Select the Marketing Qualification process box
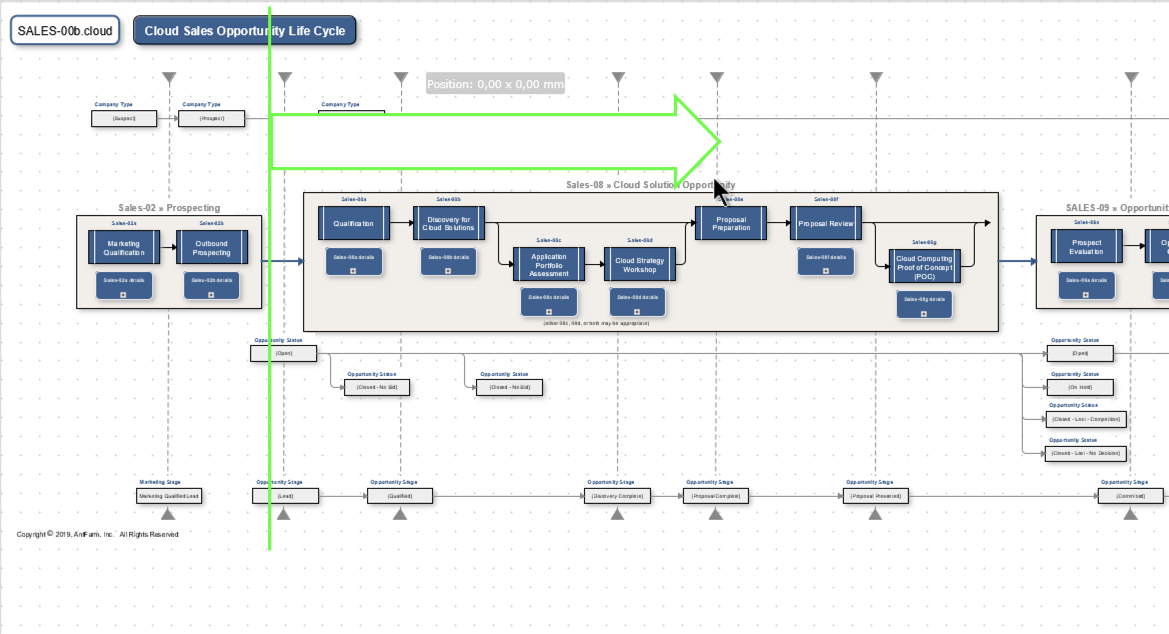The image size is (1169, 634). coord(124,248)
